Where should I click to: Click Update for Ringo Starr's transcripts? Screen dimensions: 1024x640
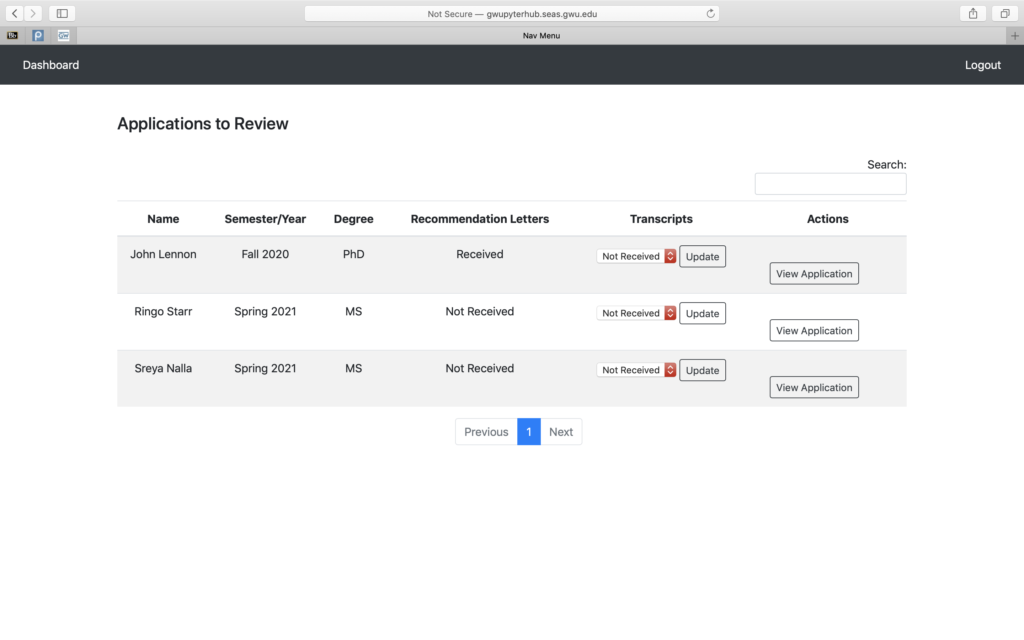click(702, 313)
